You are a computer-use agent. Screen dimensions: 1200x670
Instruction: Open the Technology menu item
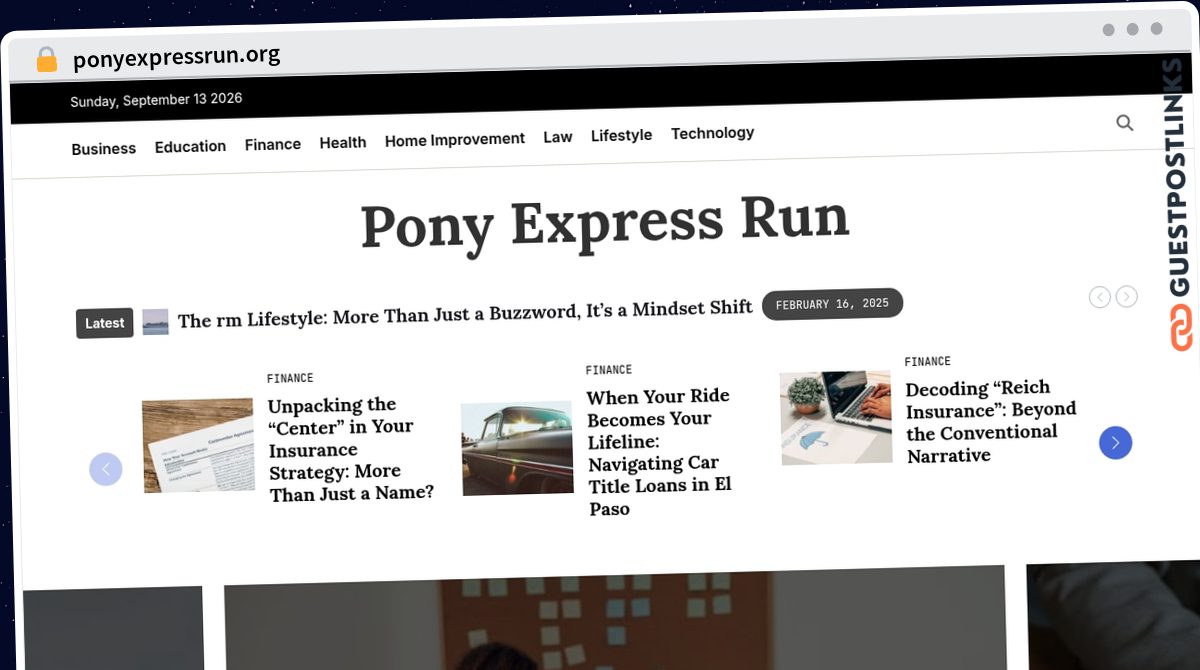(x=712, y=133)
